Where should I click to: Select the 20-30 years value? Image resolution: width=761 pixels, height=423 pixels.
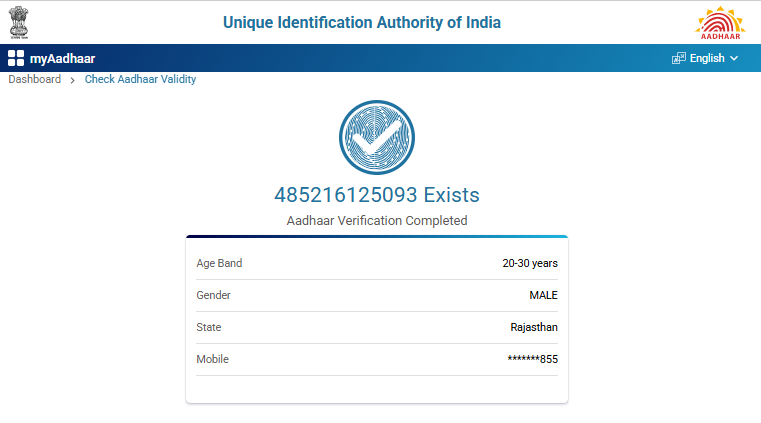point(529,264)
